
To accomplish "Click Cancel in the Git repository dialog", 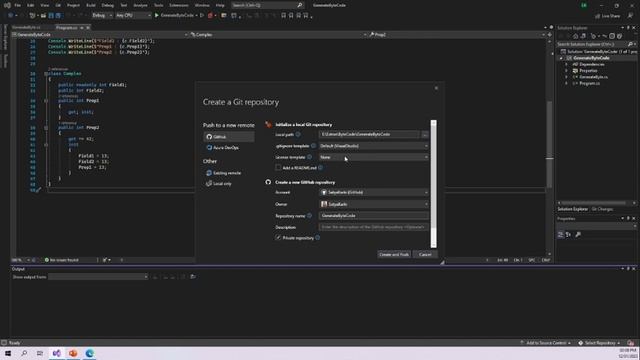I will click(425, 254).
